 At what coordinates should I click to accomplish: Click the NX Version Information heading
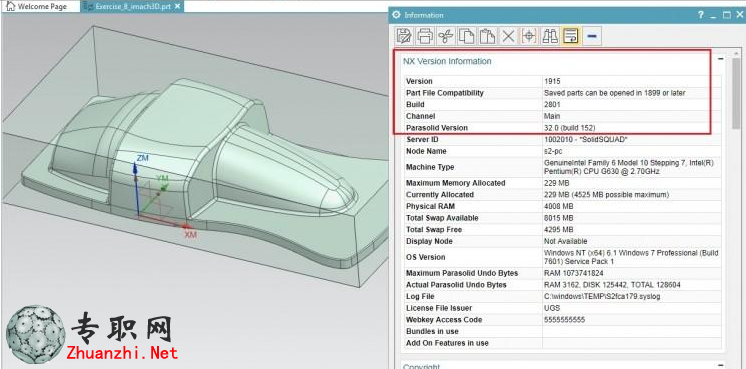(x=447, y=61)
